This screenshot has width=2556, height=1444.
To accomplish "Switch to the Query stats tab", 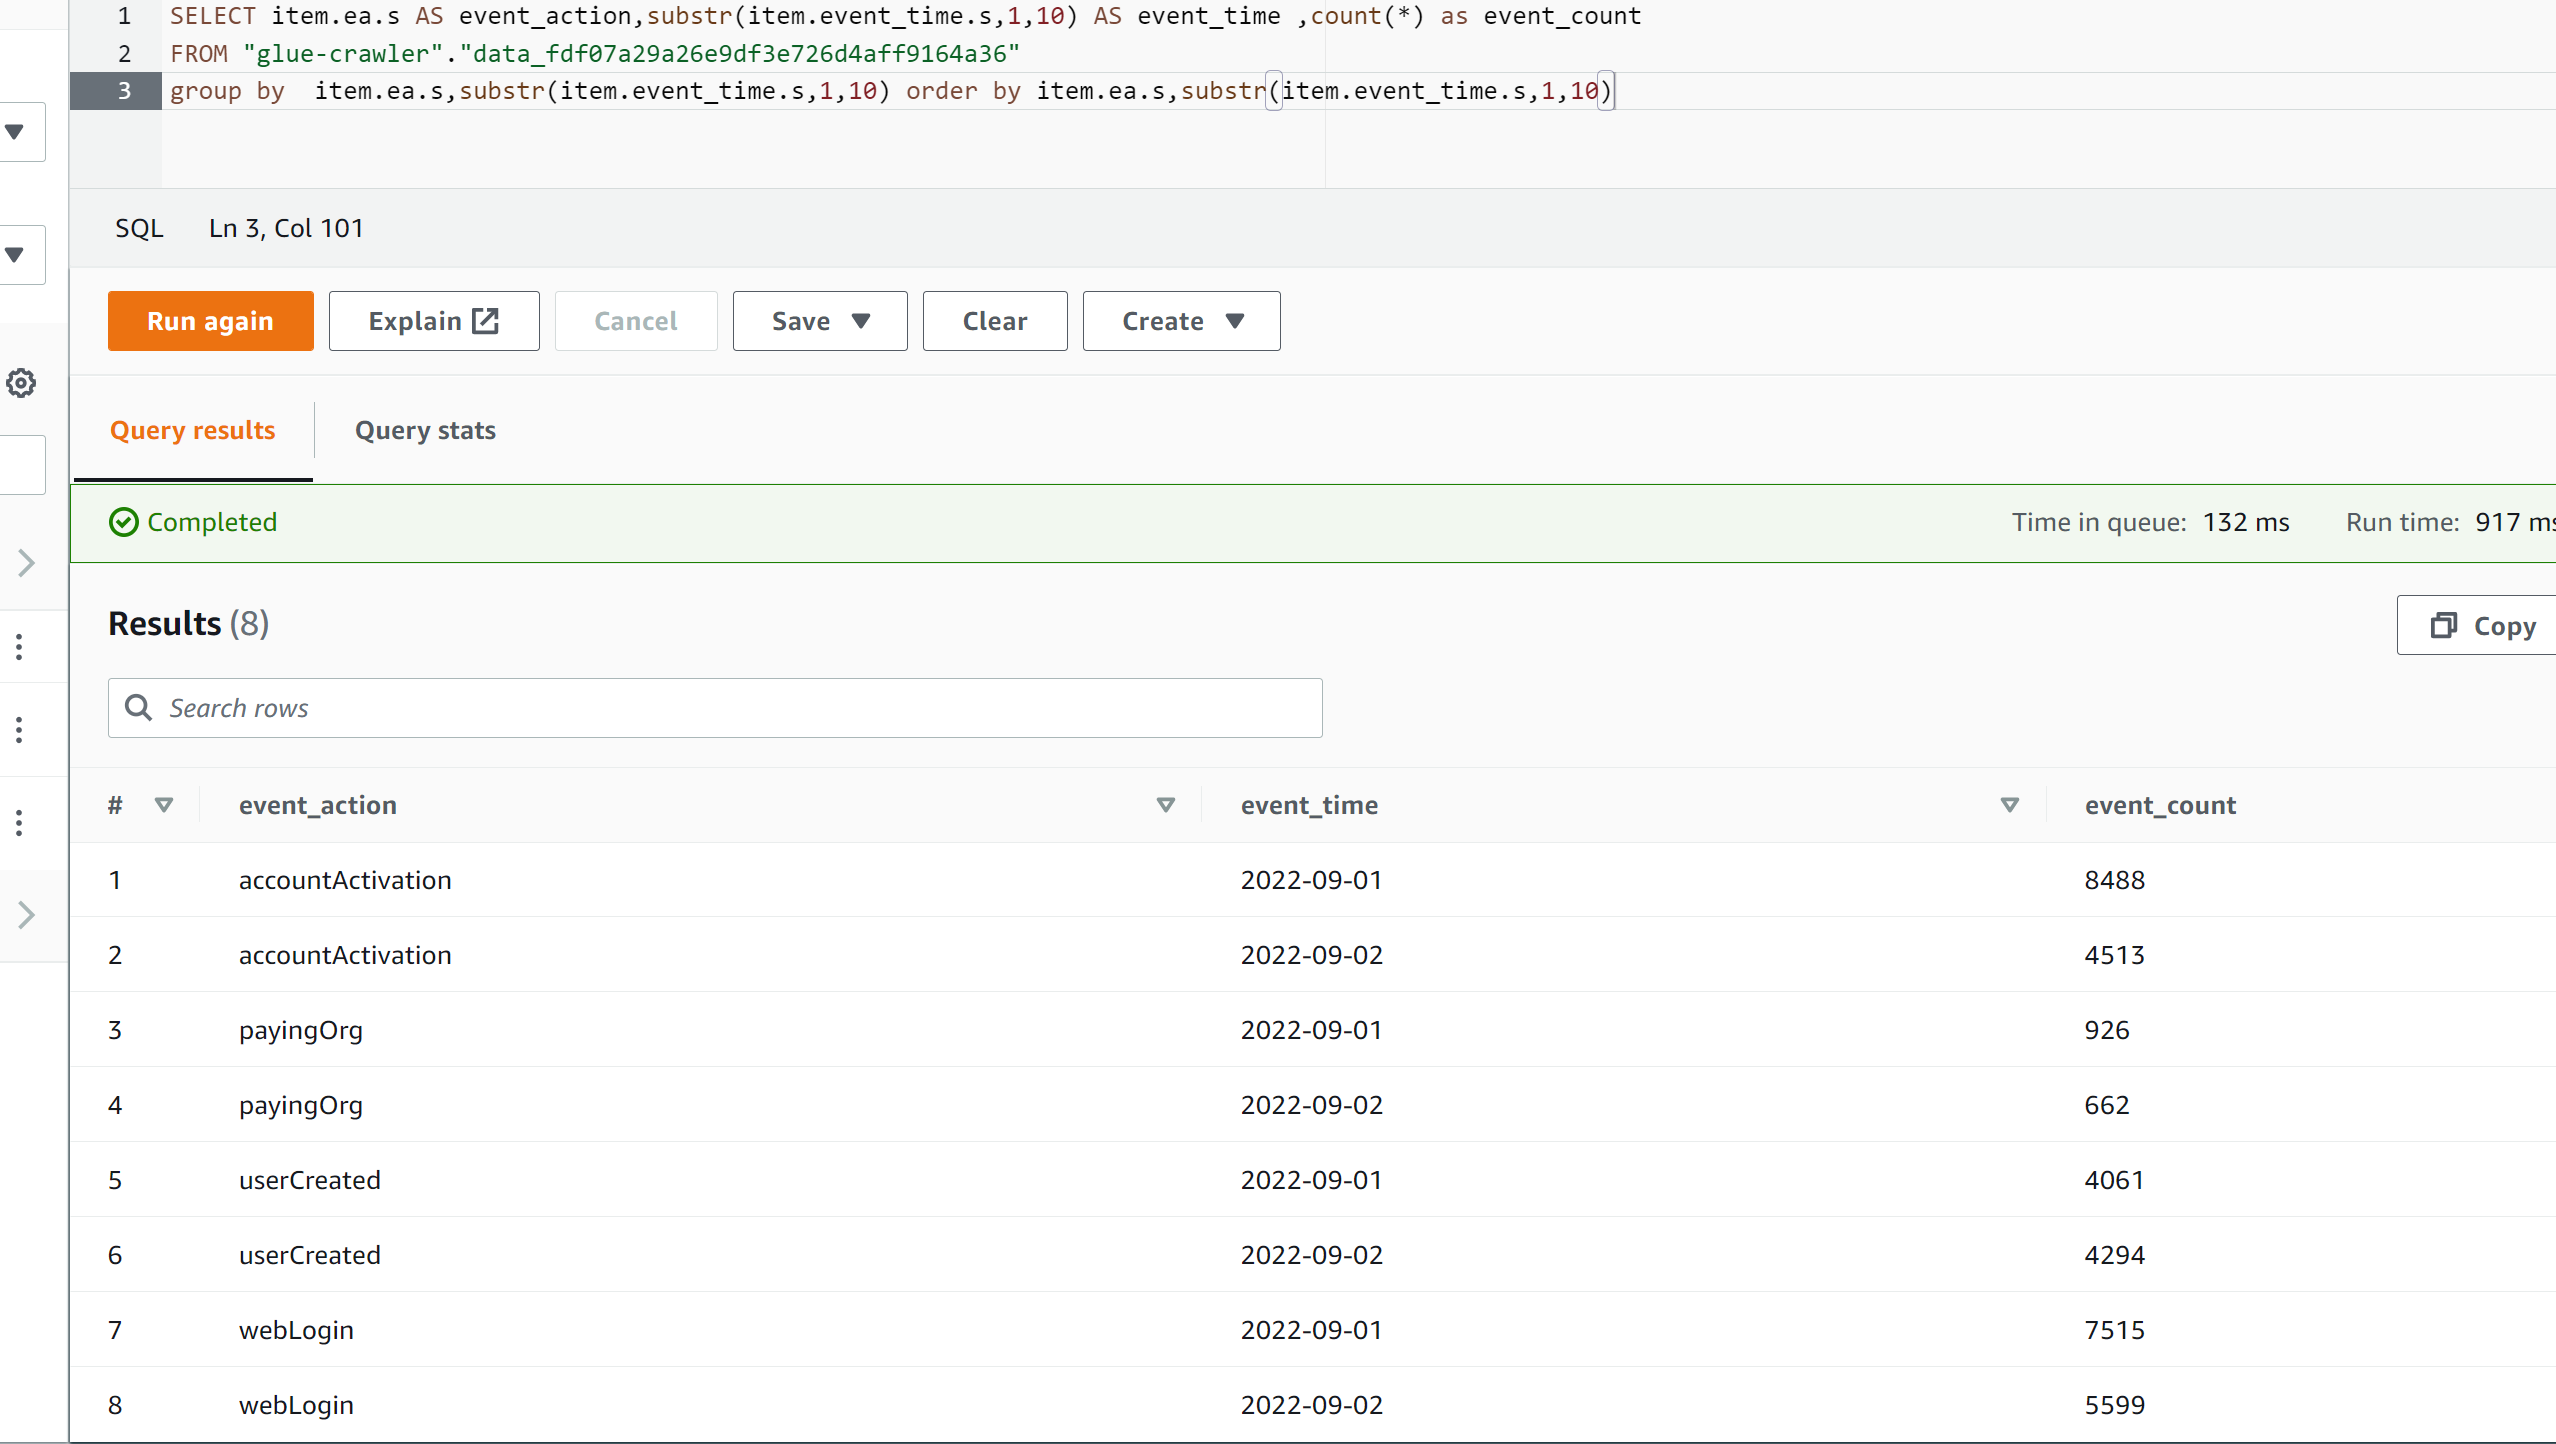I will [424, 430].
